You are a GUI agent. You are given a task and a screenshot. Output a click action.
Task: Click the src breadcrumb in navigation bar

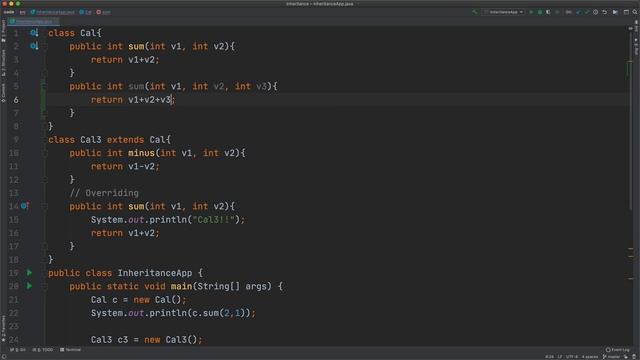[x=22, y=12]
